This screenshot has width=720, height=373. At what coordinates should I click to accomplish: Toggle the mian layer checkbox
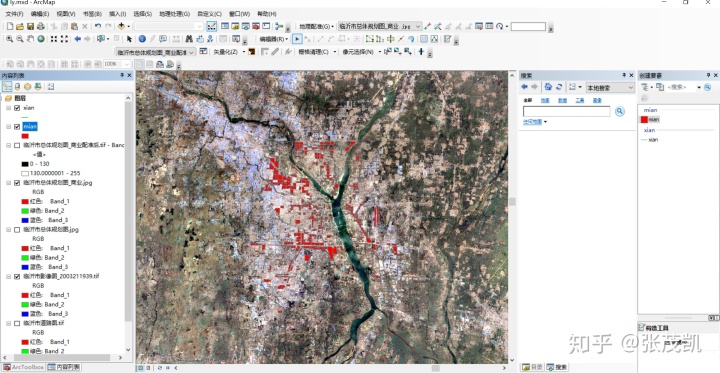pos(17,126)
